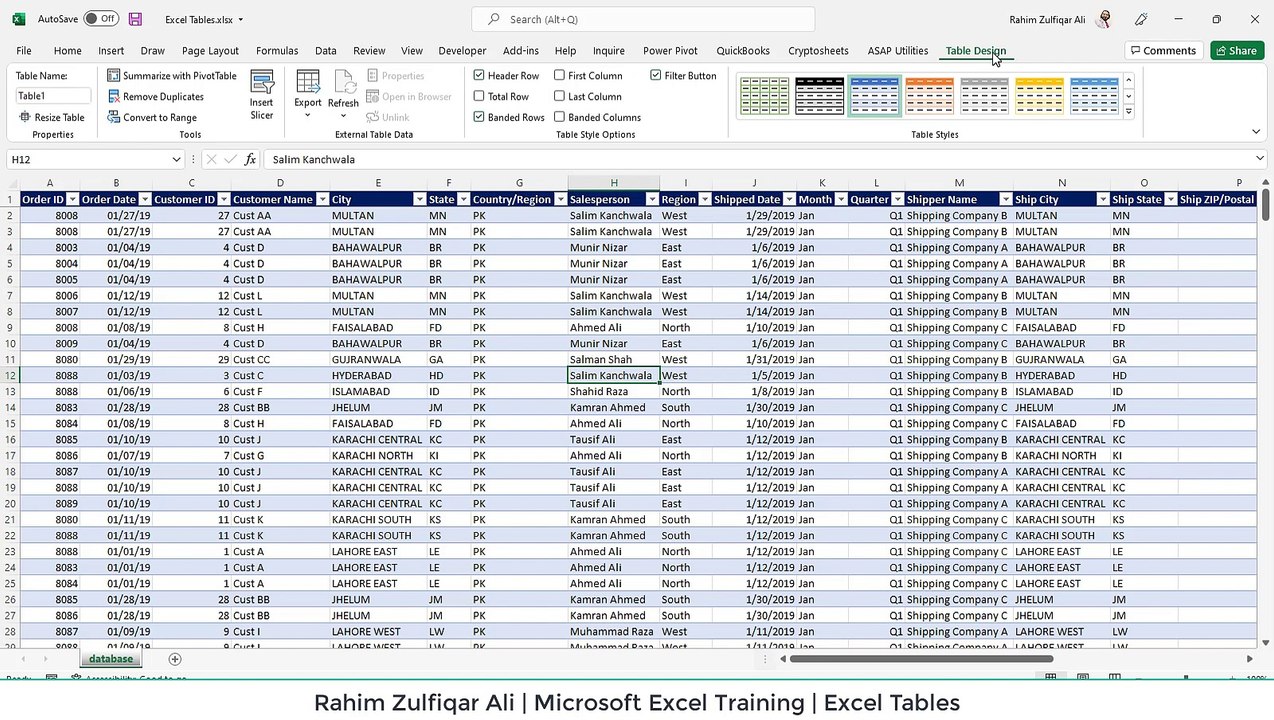Open Order ID filter dropdown

(x=72, y=200)
